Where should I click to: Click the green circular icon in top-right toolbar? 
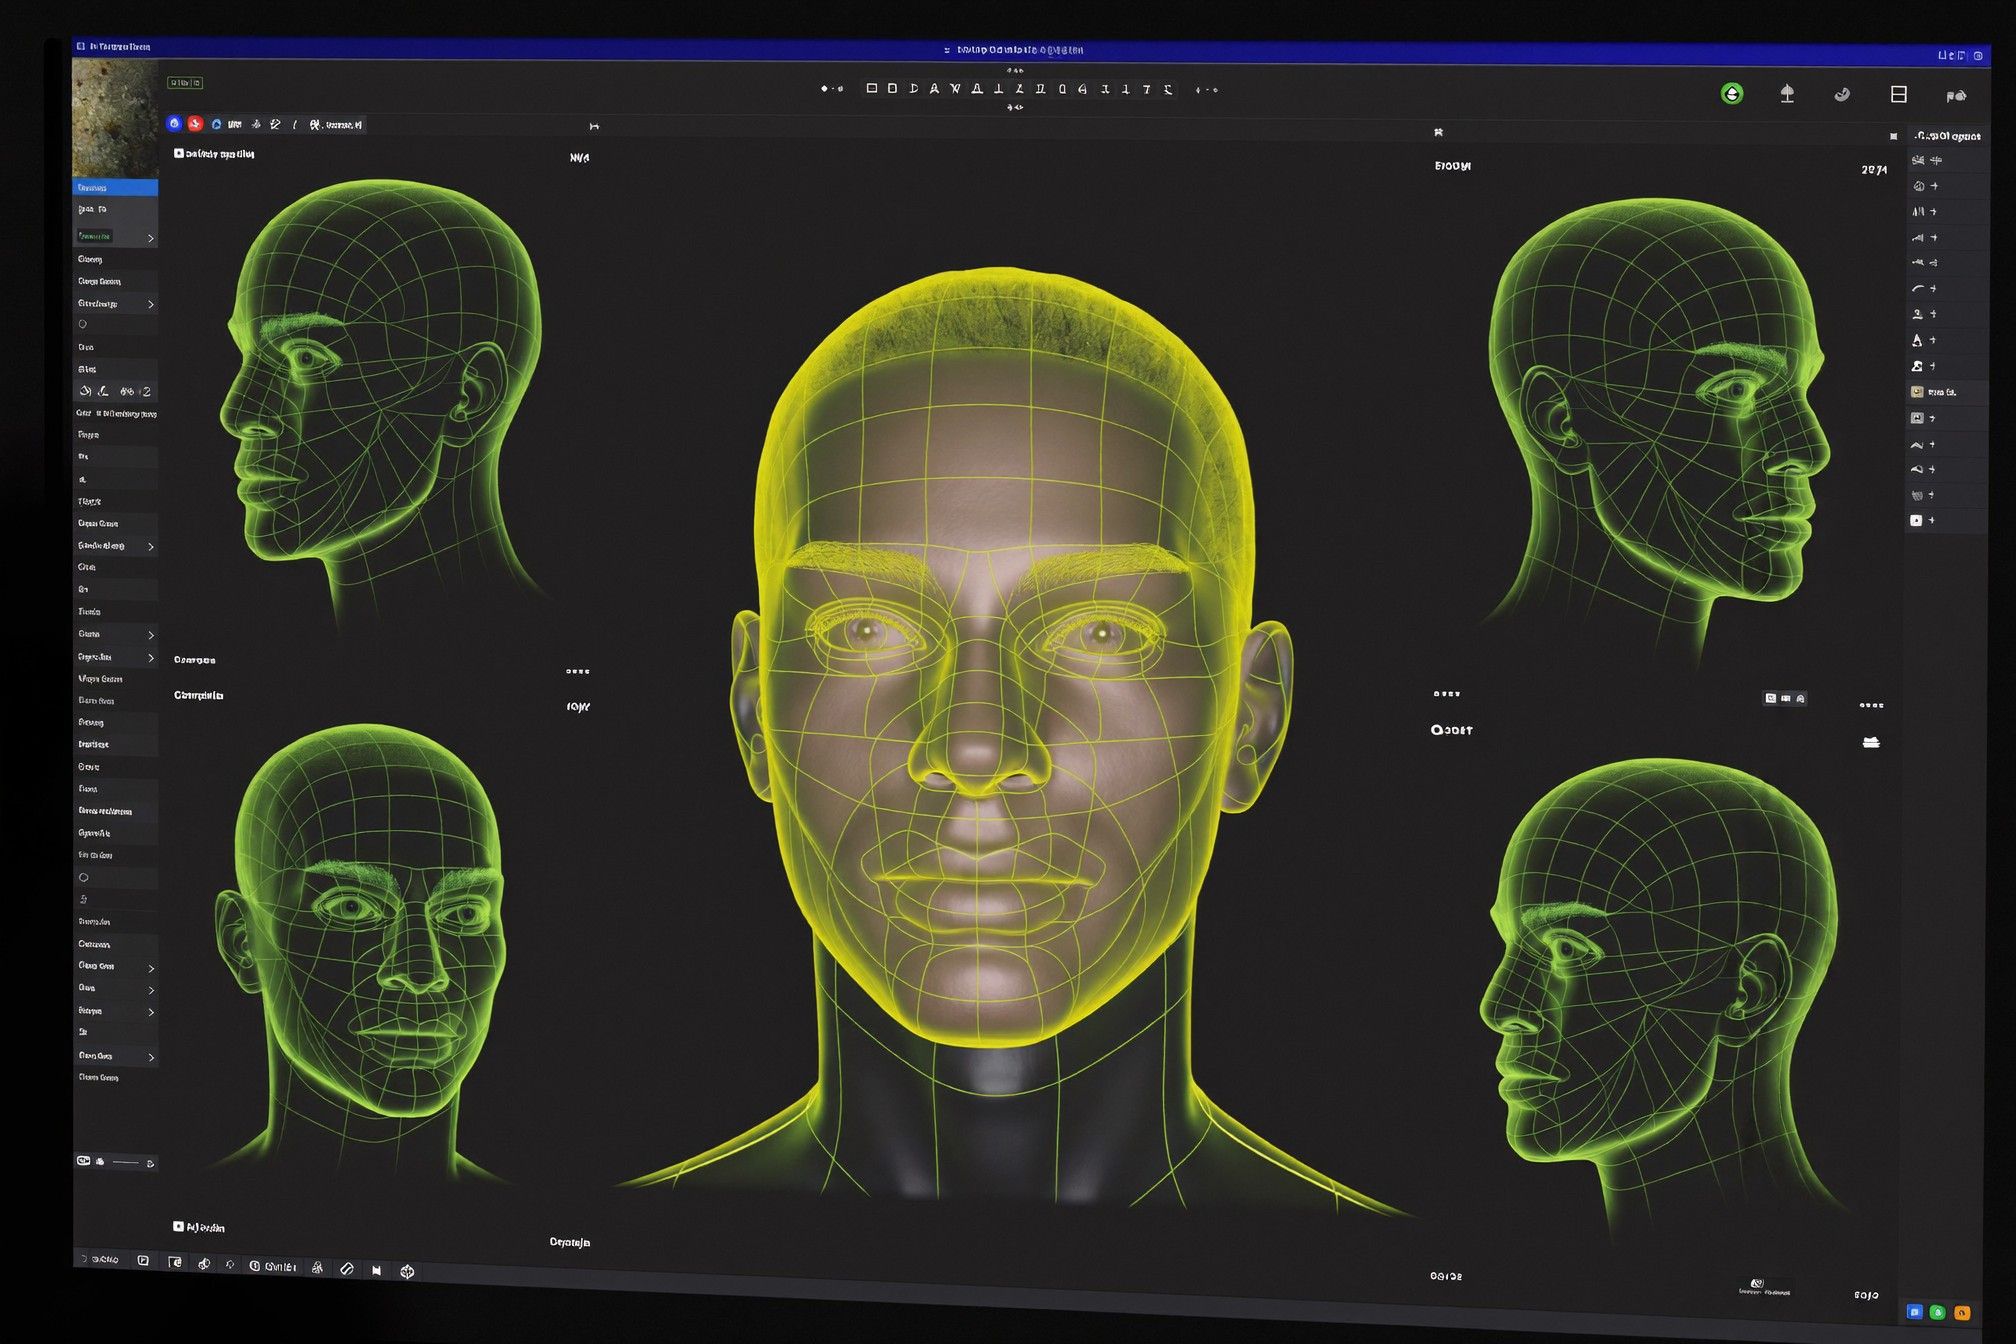click(1732, 94)
